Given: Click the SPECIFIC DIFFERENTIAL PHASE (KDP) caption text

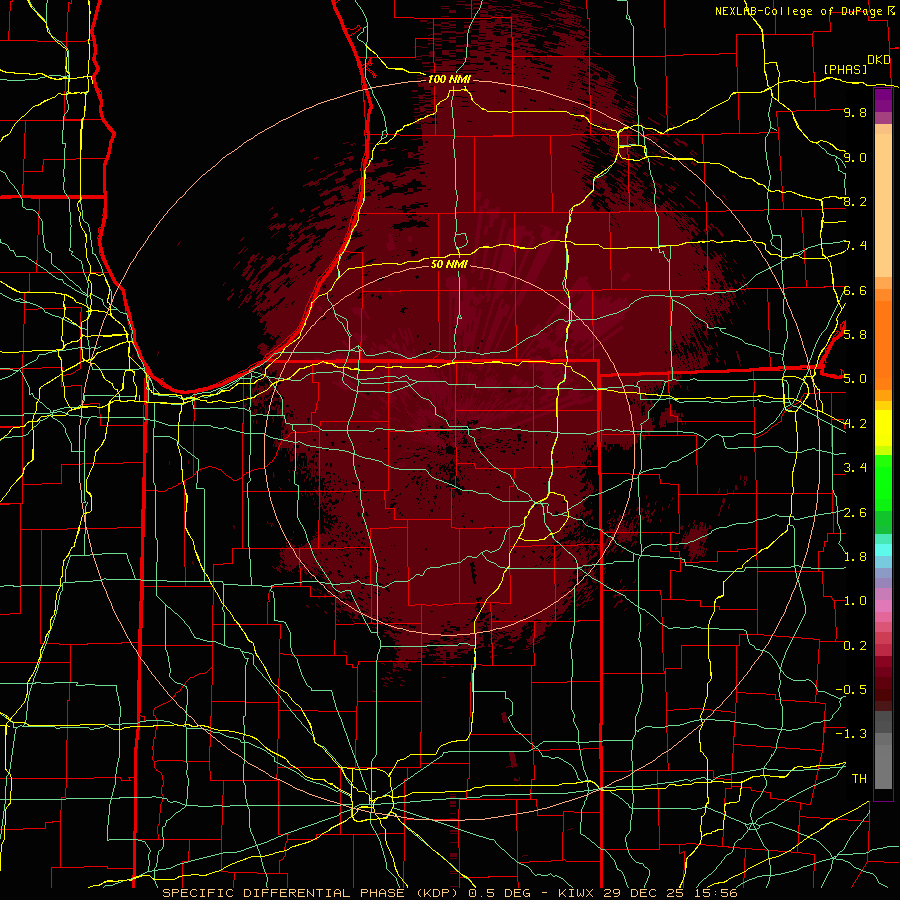Looking at the screenshot, I should 312,893.
